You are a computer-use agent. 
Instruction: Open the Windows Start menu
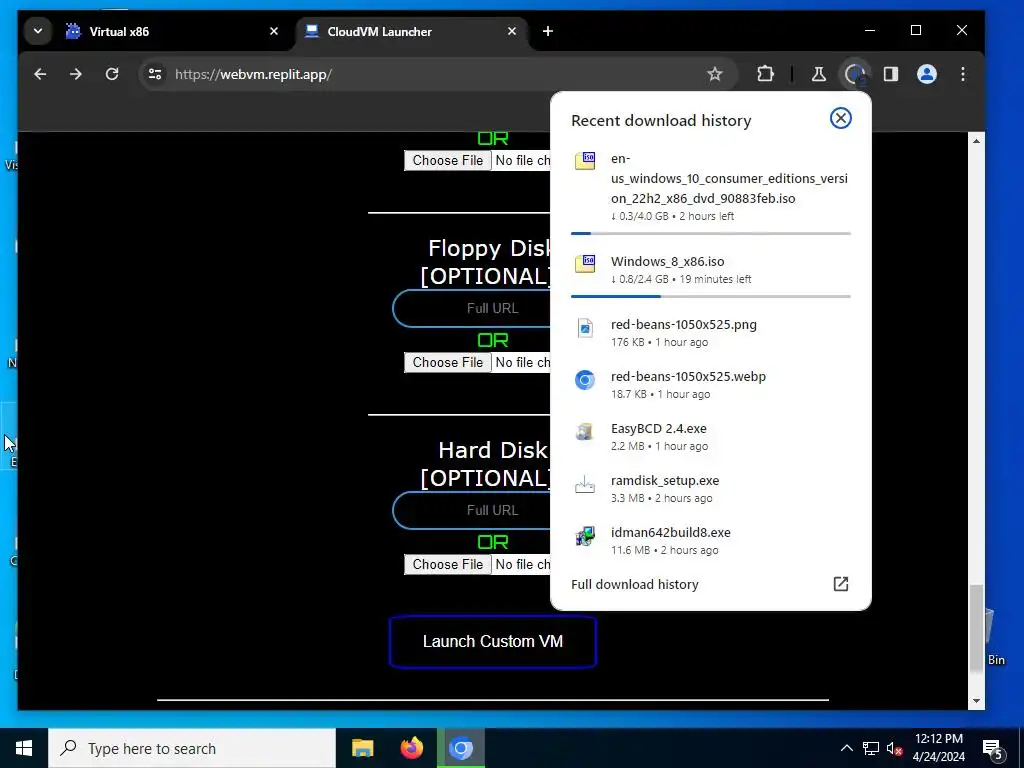click(24, 748)
